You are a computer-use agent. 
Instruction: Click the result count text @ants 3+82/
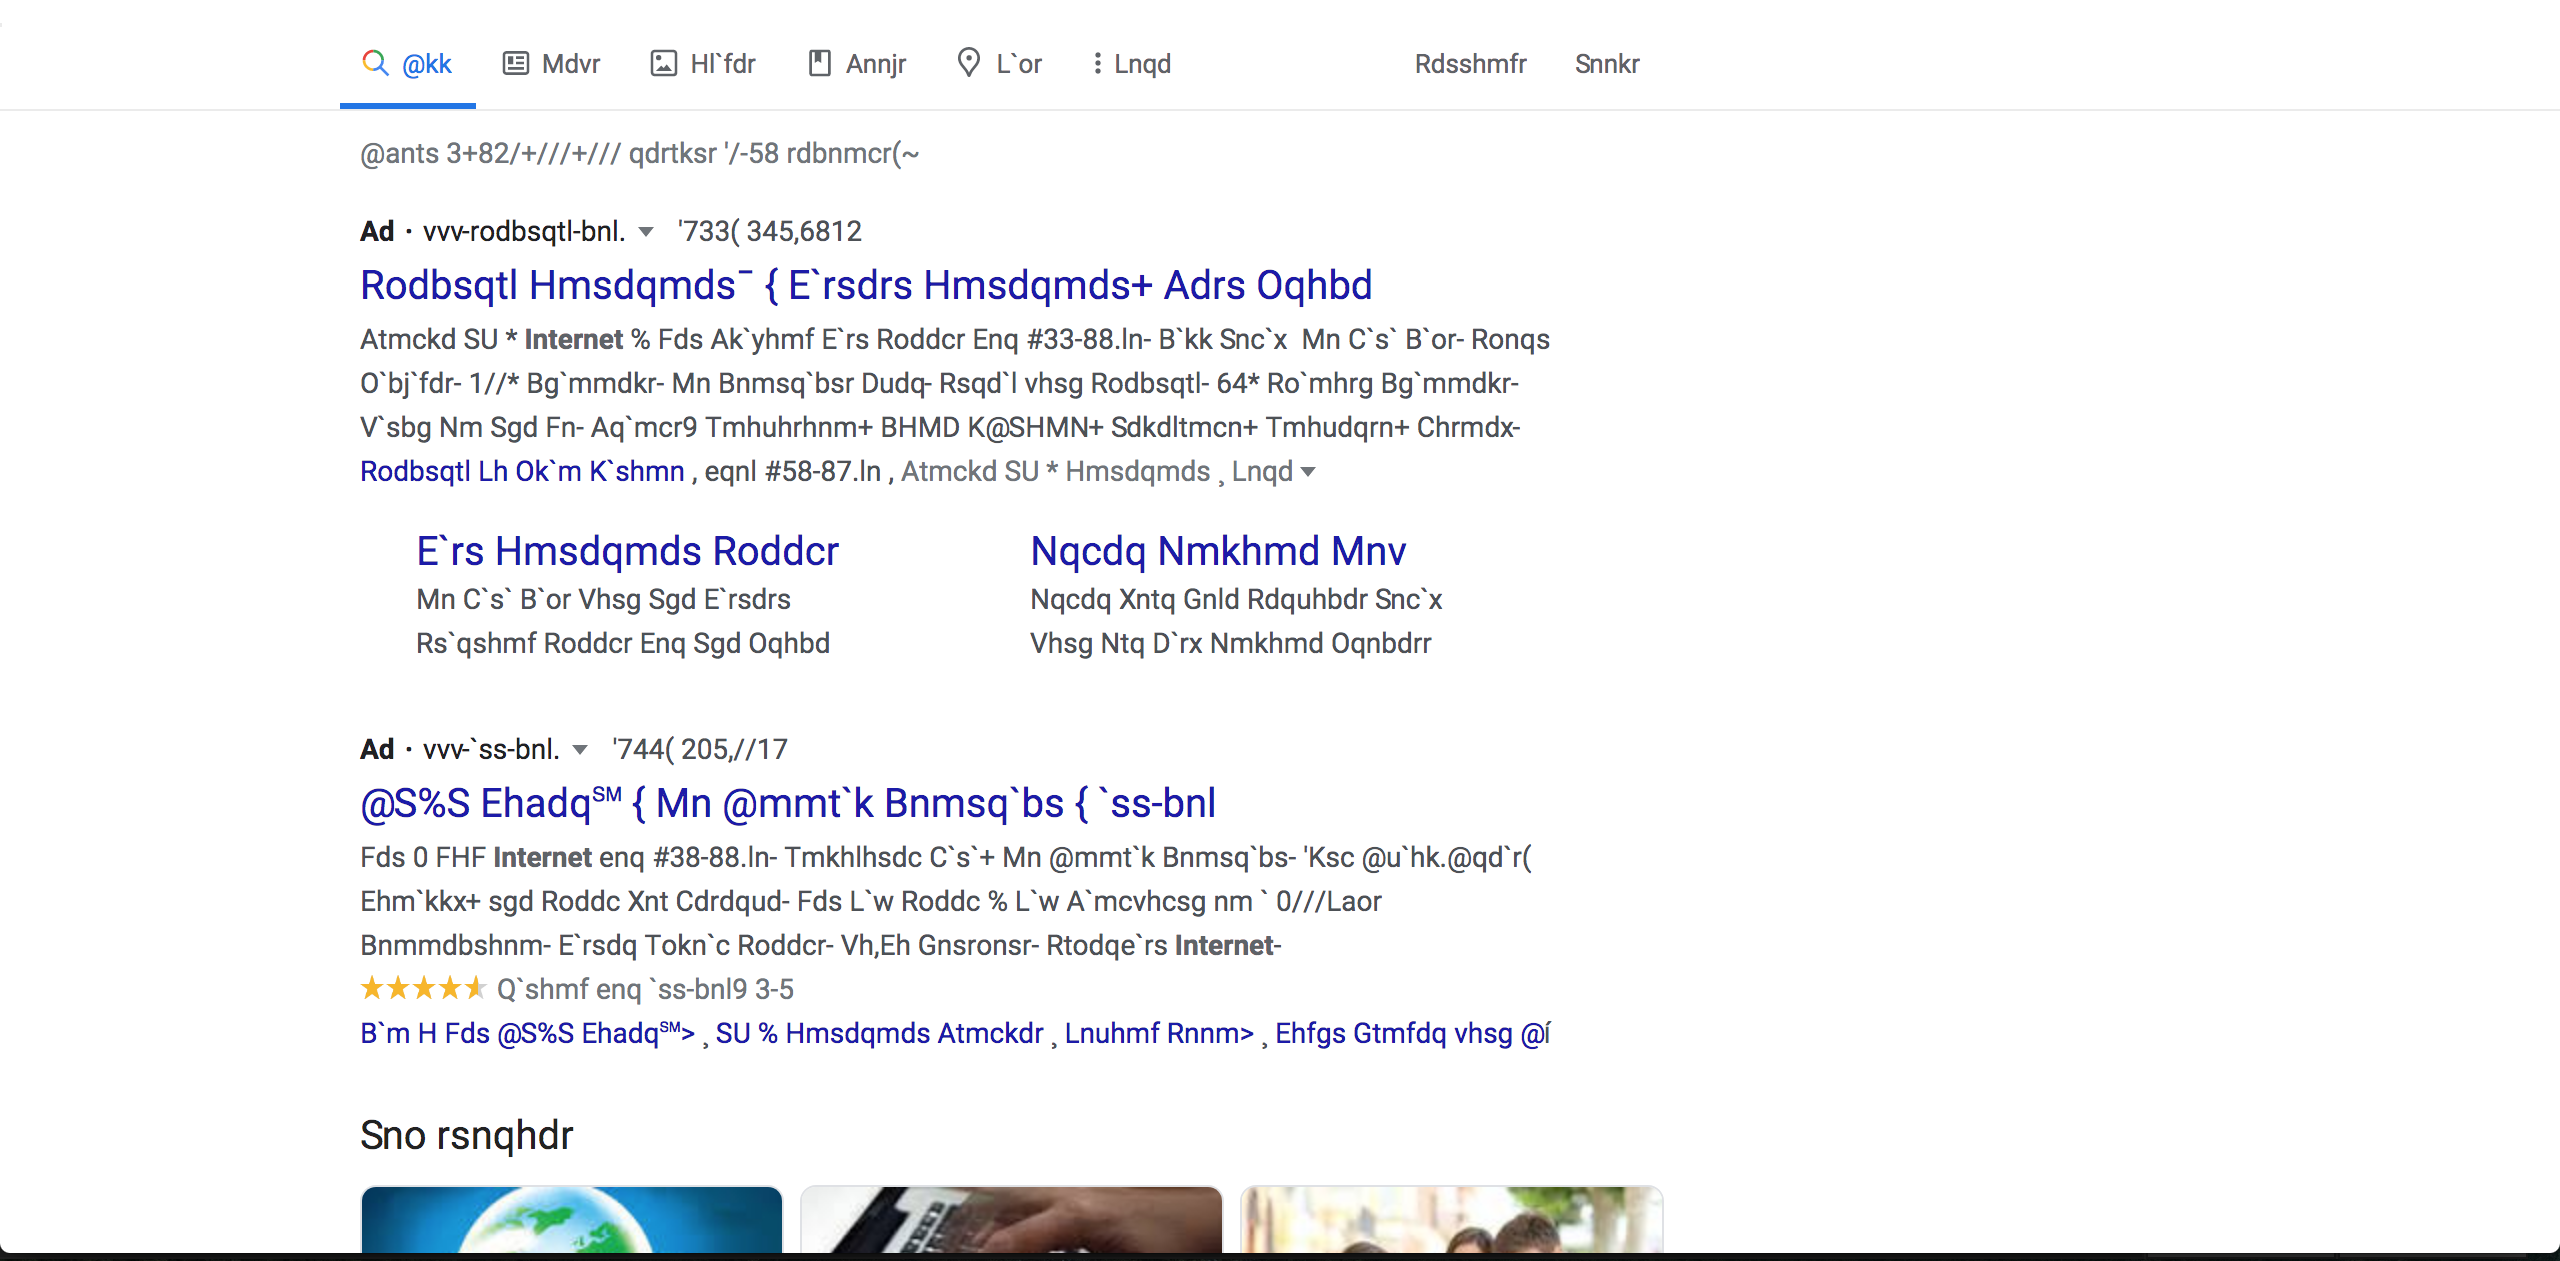point(639,154)
